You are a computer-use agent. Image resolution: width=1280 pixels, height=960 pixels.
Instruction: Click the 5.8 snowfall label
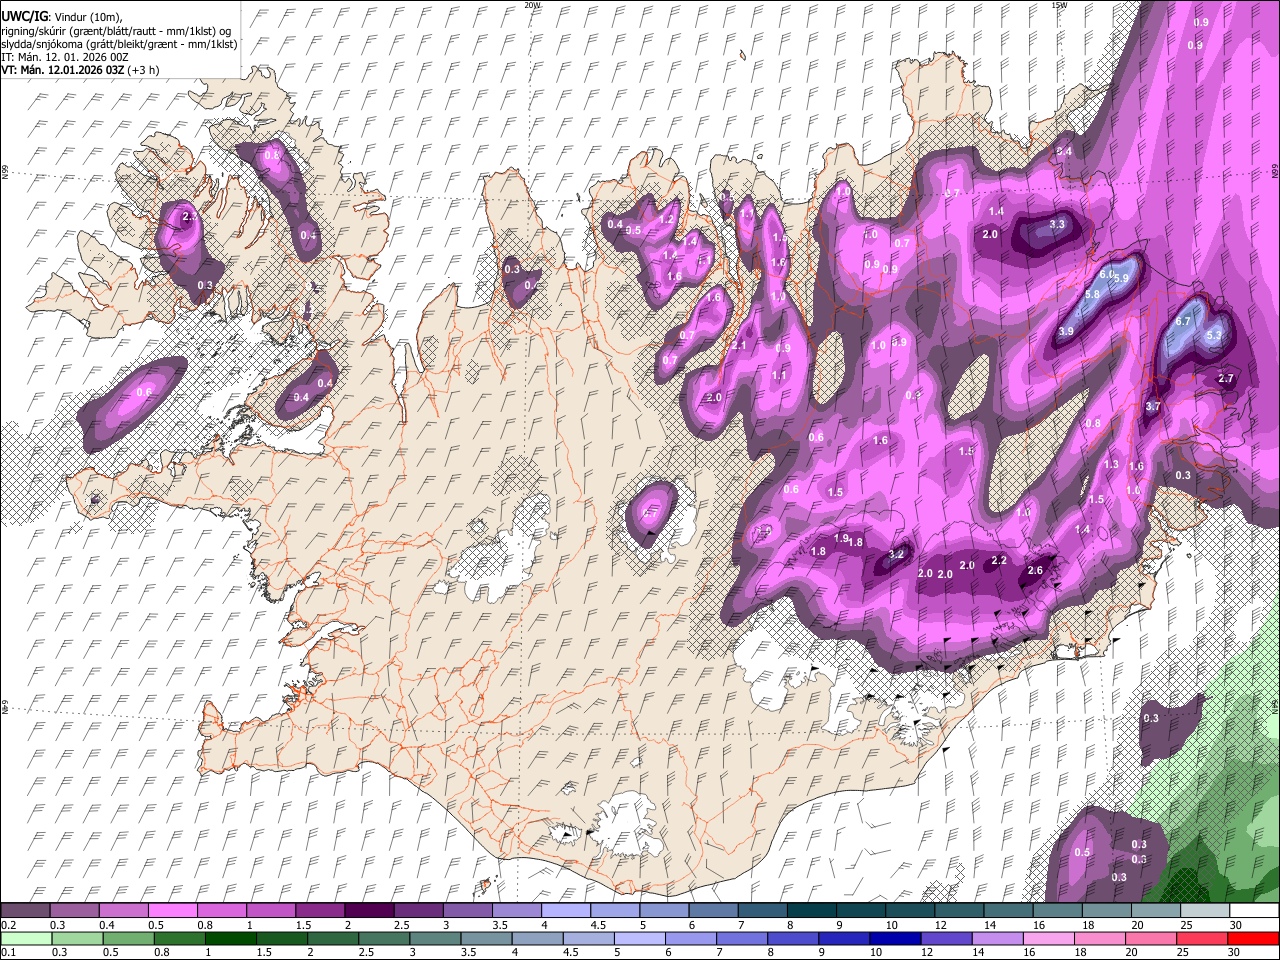pyautogui.click(x=1092, y=295)
